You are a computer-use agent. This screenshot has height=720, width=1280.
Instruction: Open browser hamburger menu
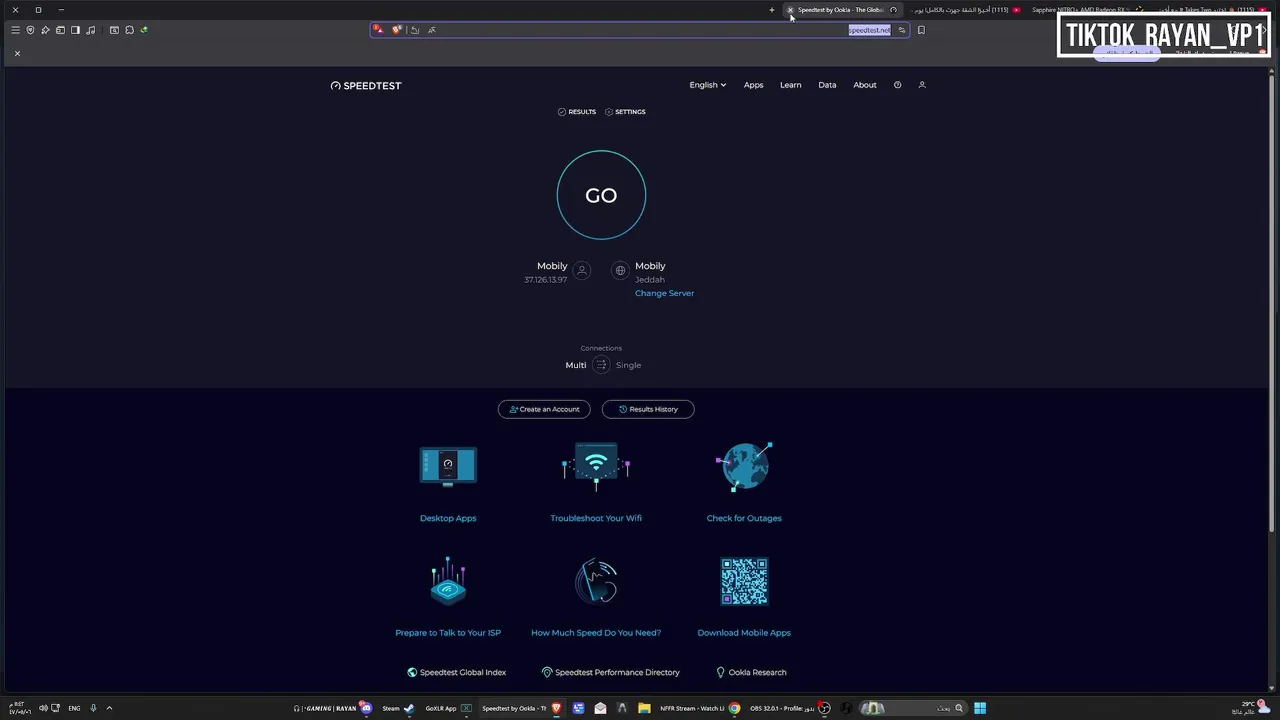pos(15,30)
